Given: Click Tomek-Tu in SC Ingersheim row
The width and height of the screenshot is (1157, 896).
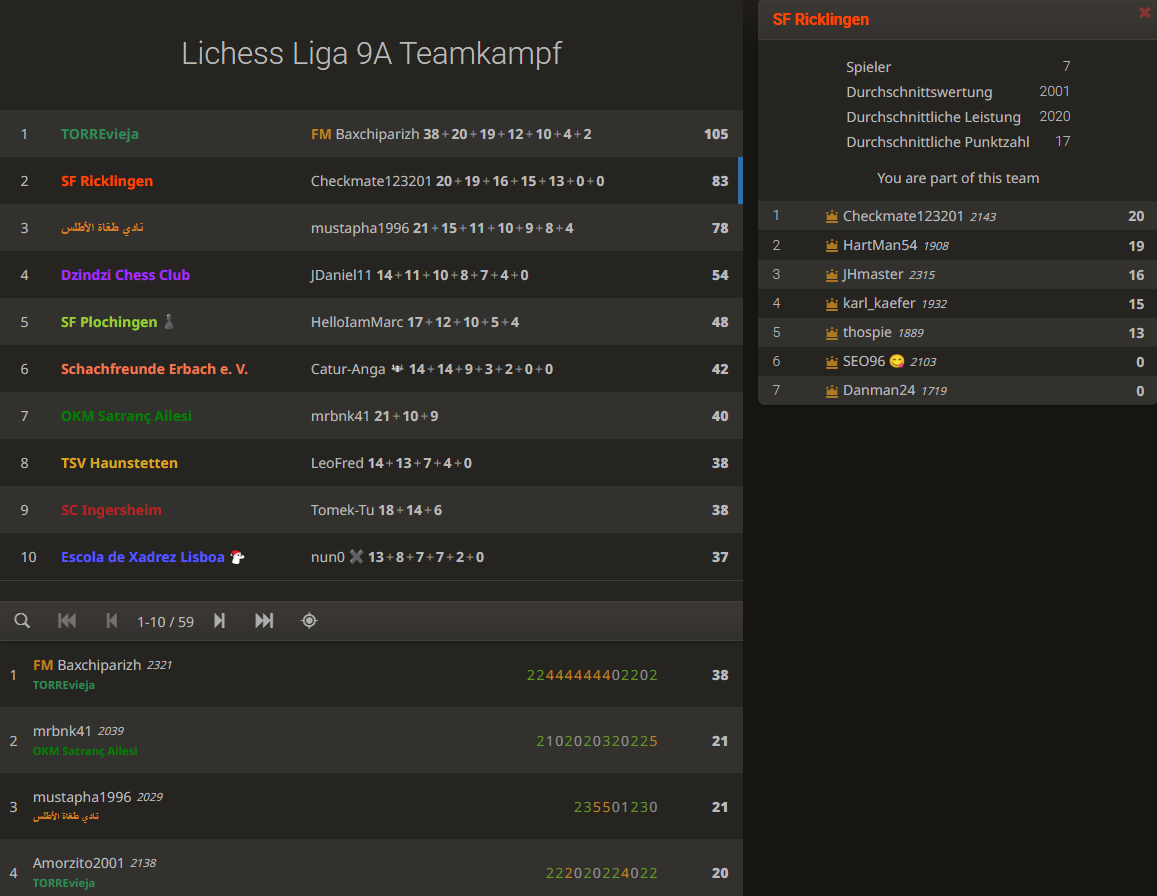Looking at the screenshot, I should (x=342, y=510).
